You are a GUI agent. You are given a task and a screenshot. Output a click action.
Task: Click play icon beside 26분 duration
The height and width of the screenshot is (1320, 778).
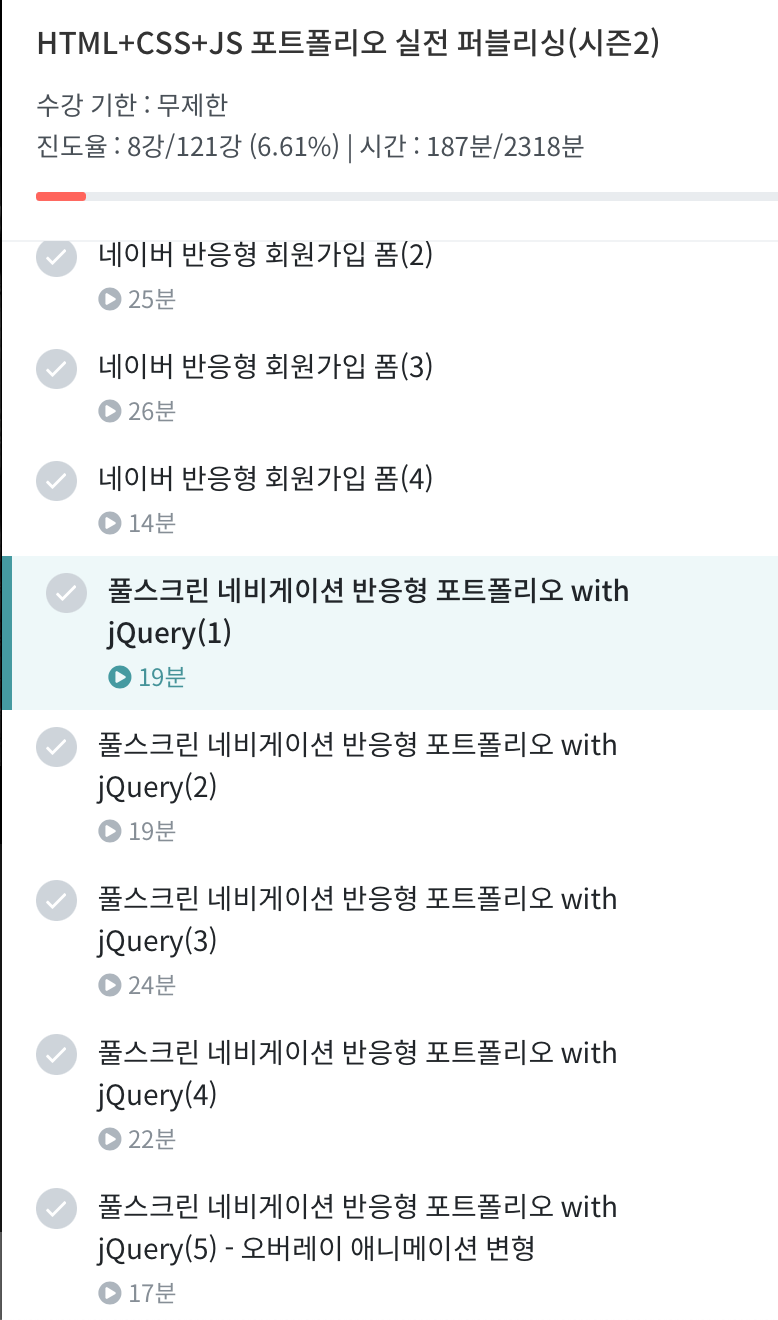point(109,411)
